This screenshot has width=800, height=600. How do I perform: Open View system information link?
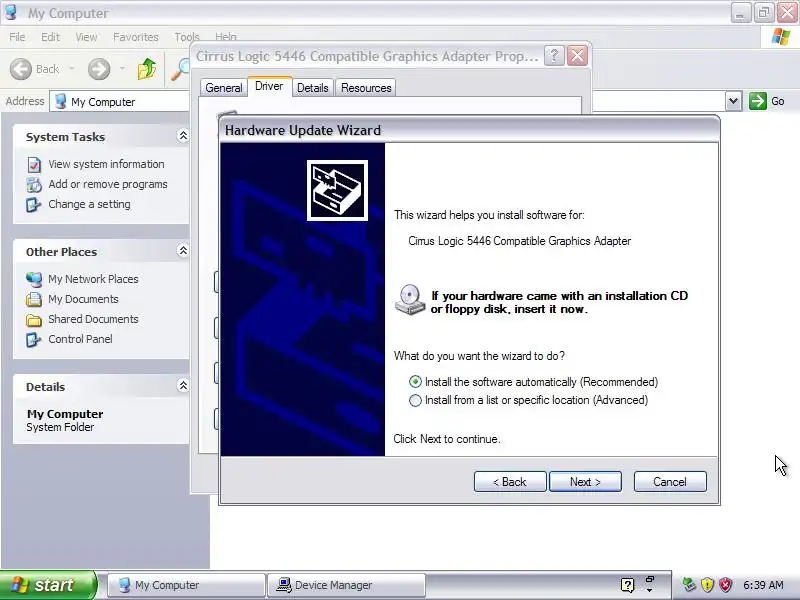coord(106,164)
